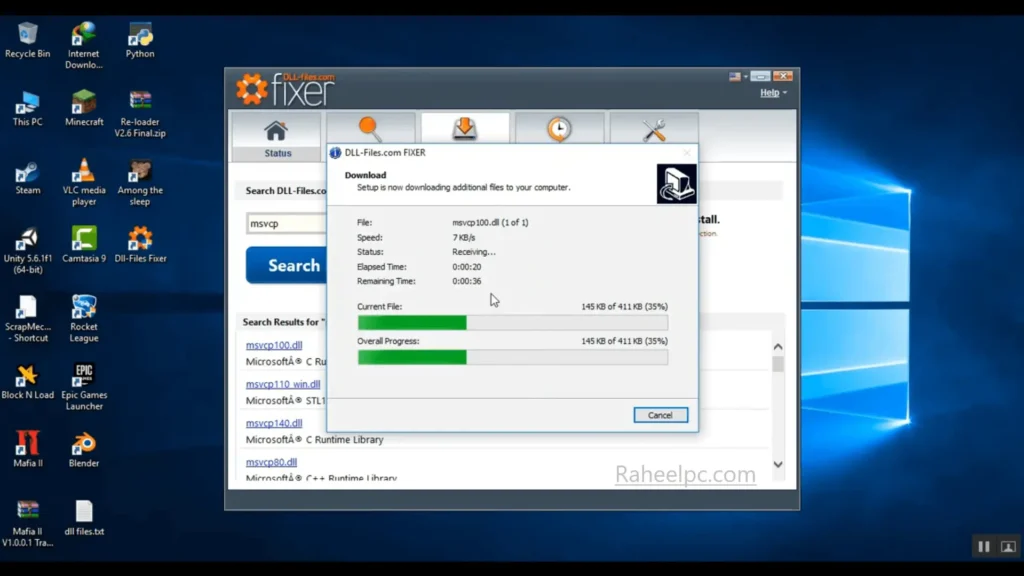Open Internet Download Manager desktop icon
This screenshot has height=576, width=1024.
pos(84,44)
